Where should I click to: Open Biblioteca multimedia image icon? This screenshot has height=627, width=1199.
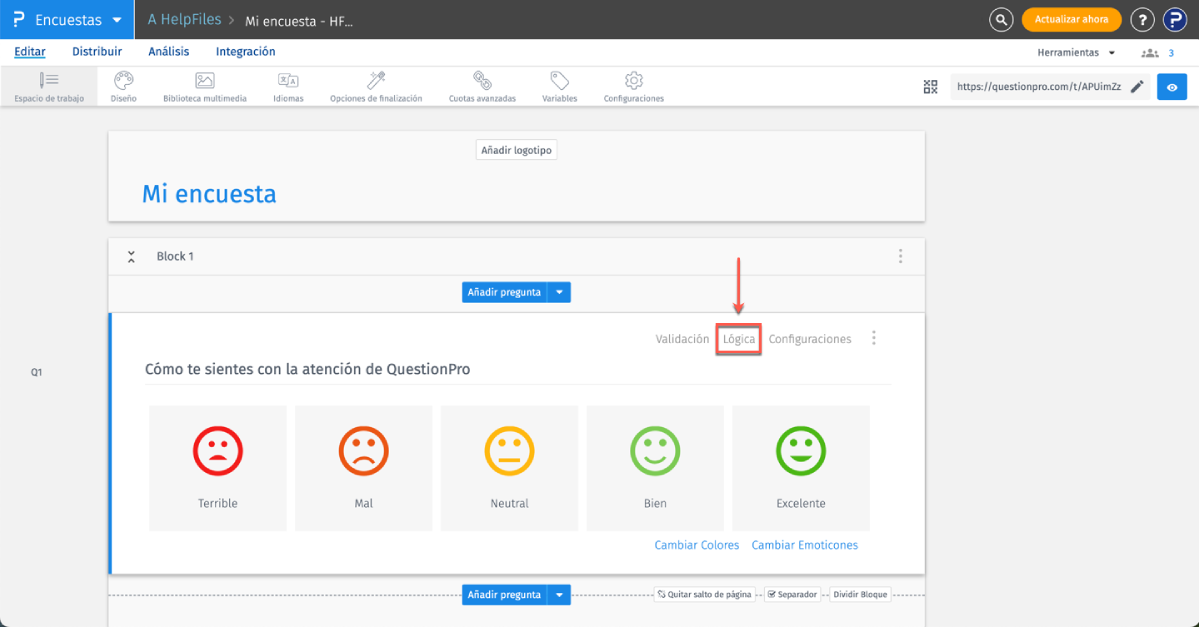coord(204,82)
